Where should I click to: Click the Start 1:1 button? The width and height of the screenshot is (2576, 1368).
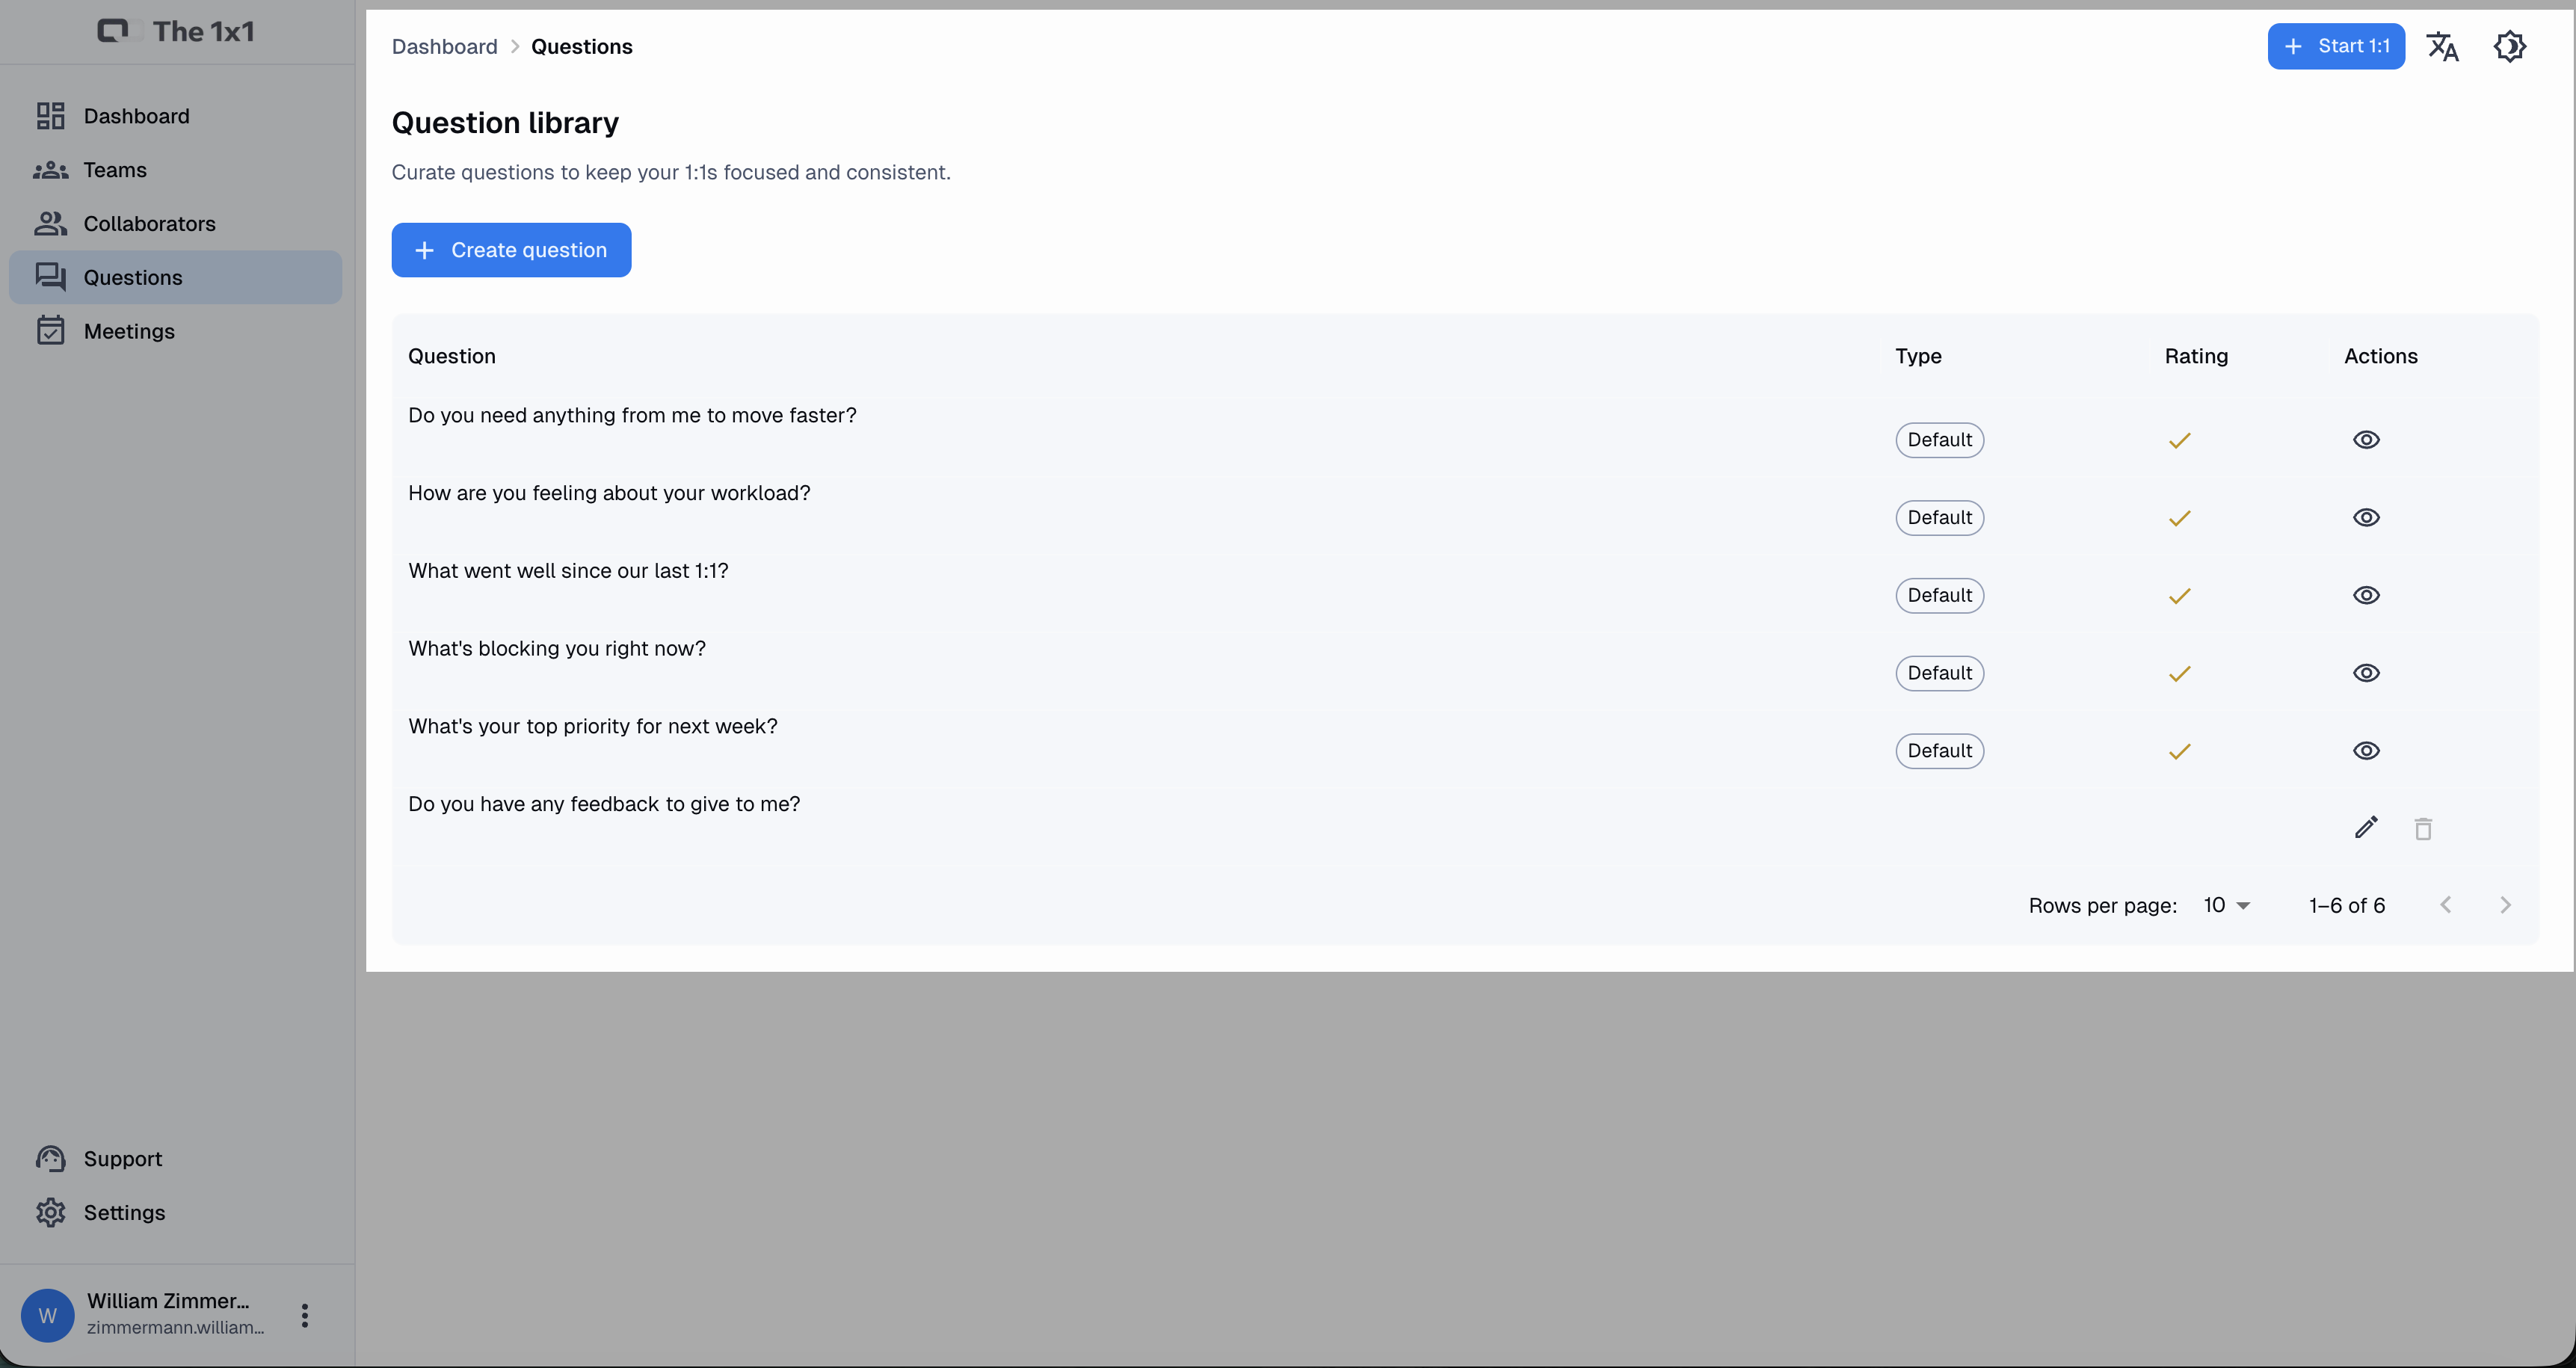[2335, 46]
